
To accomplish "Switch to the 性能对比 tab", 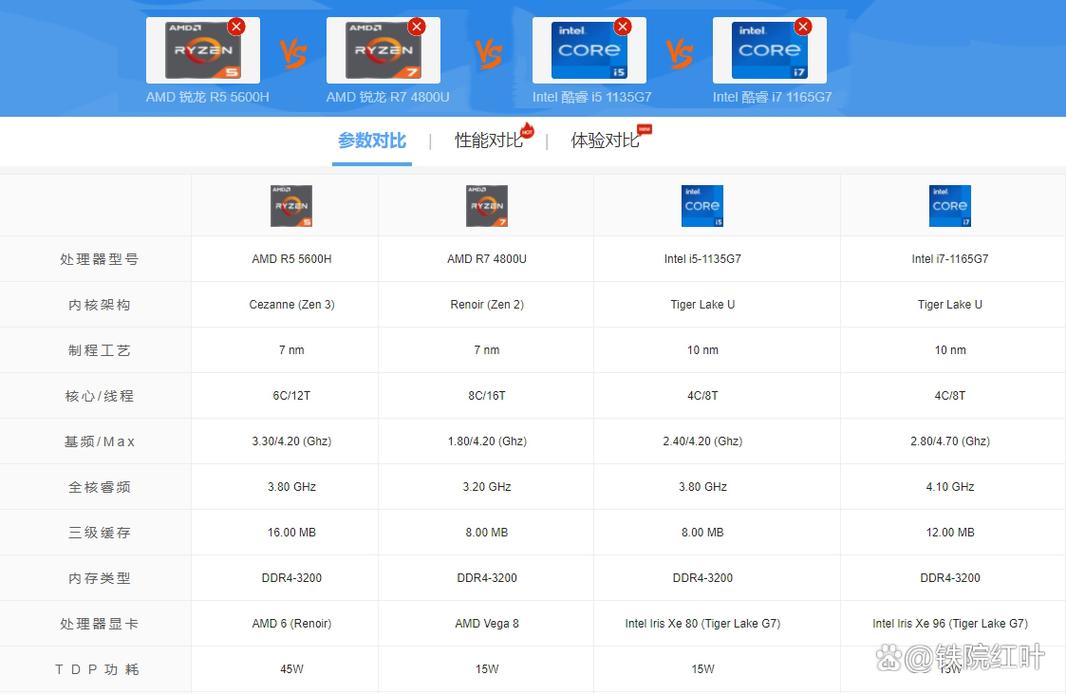I will (489, 141).
